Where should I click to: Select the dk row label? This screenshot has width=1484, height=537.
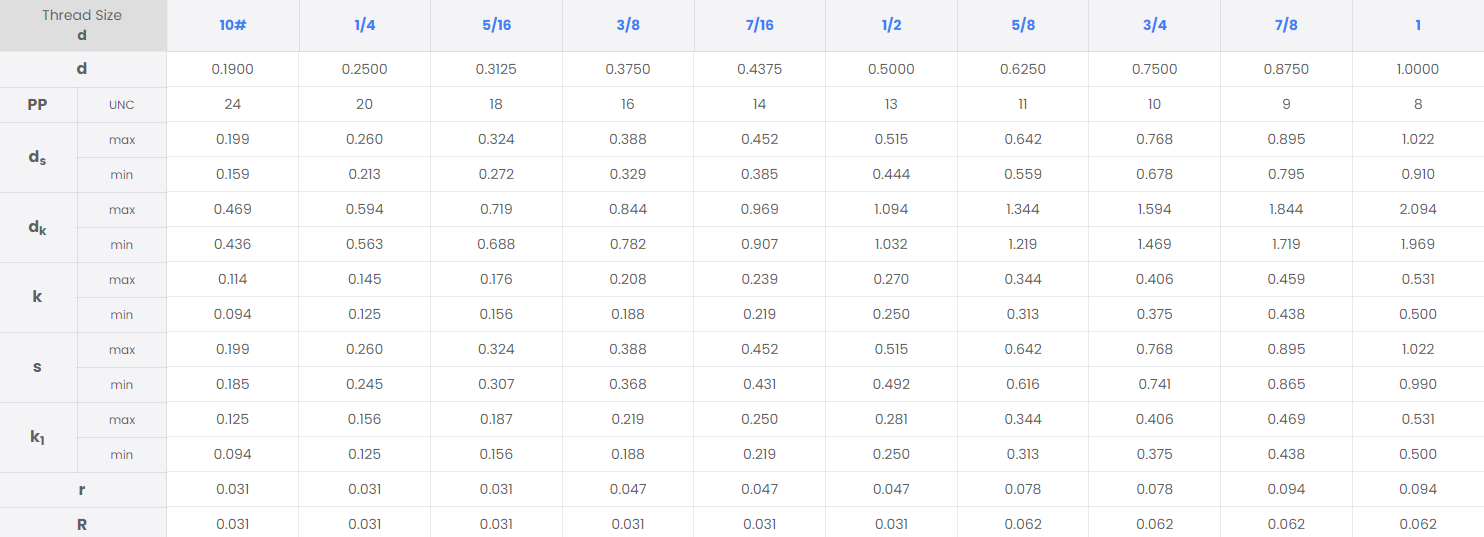coord(37,227)
